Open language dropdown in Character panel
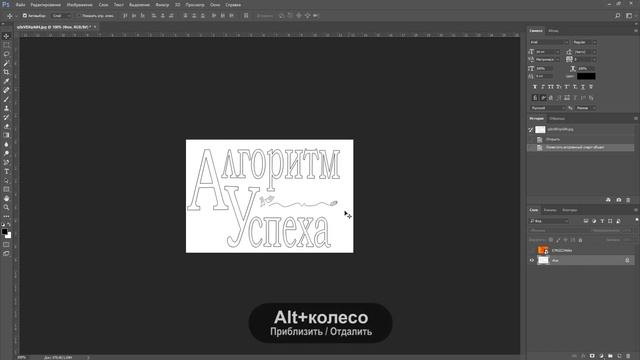The width and height of the screenshot is (640, 360). coord(548,108)
